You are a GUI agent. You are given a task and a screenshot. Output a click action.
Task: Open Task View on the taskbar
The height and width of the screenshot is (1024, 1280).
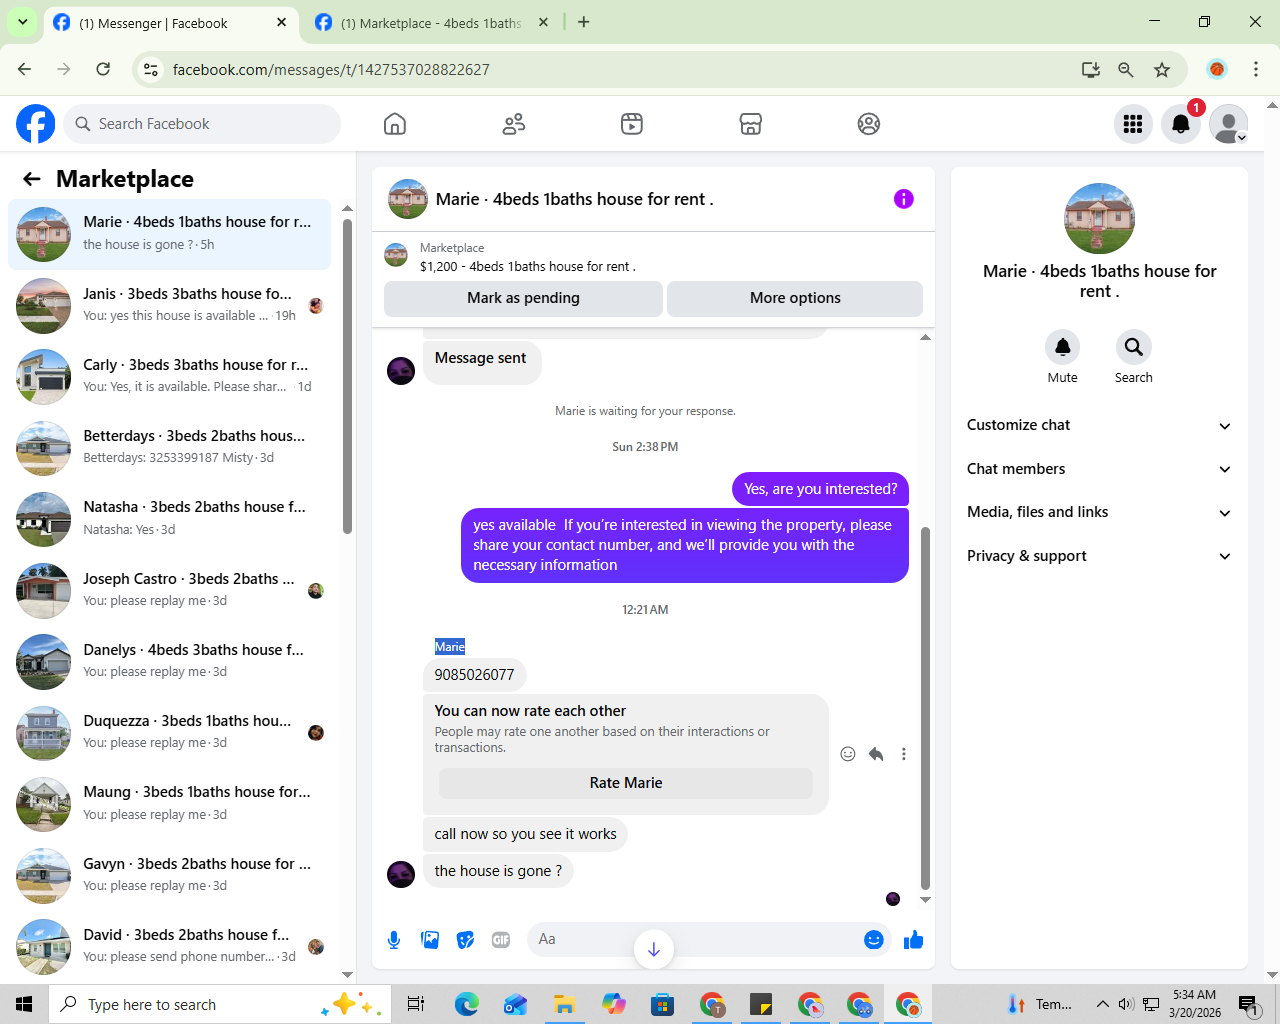416,1004
